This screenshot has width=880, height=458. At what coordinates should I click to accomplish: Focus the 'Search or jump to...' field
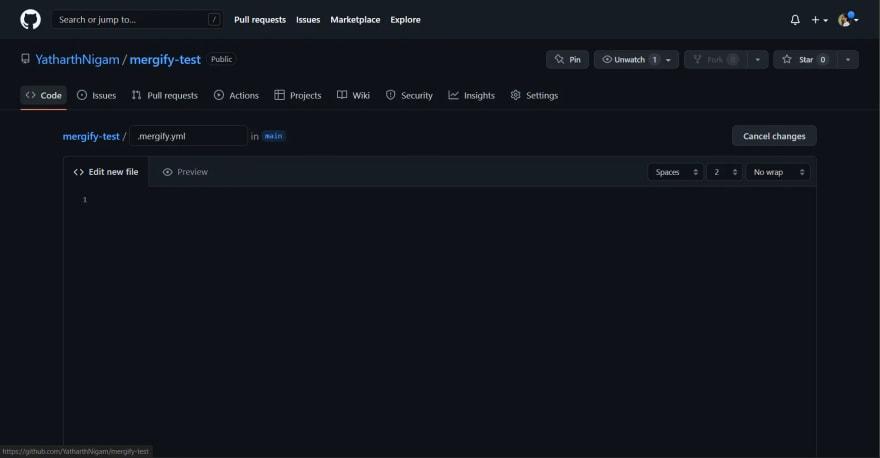[136, 20]
